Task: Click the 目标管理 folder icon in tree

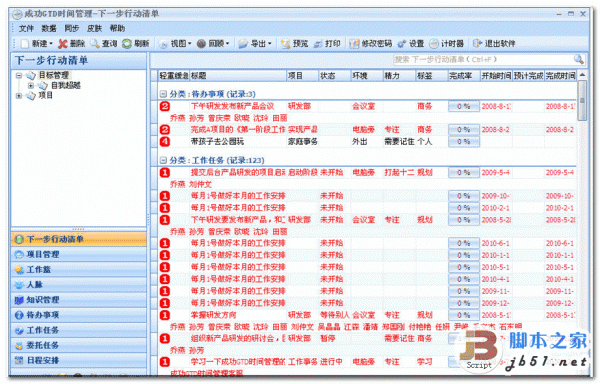Action: (x=31, y=75)
